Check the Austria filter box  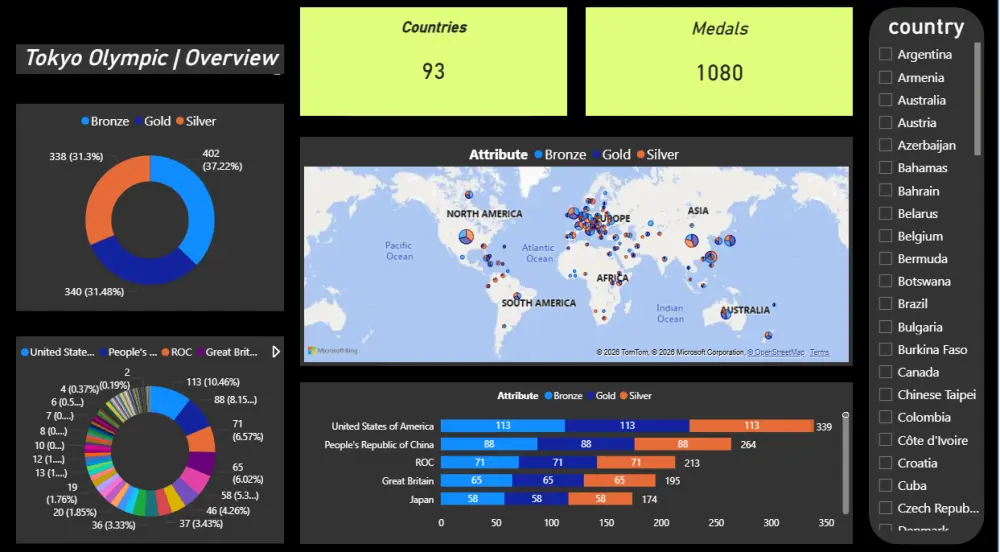(885, 122)
